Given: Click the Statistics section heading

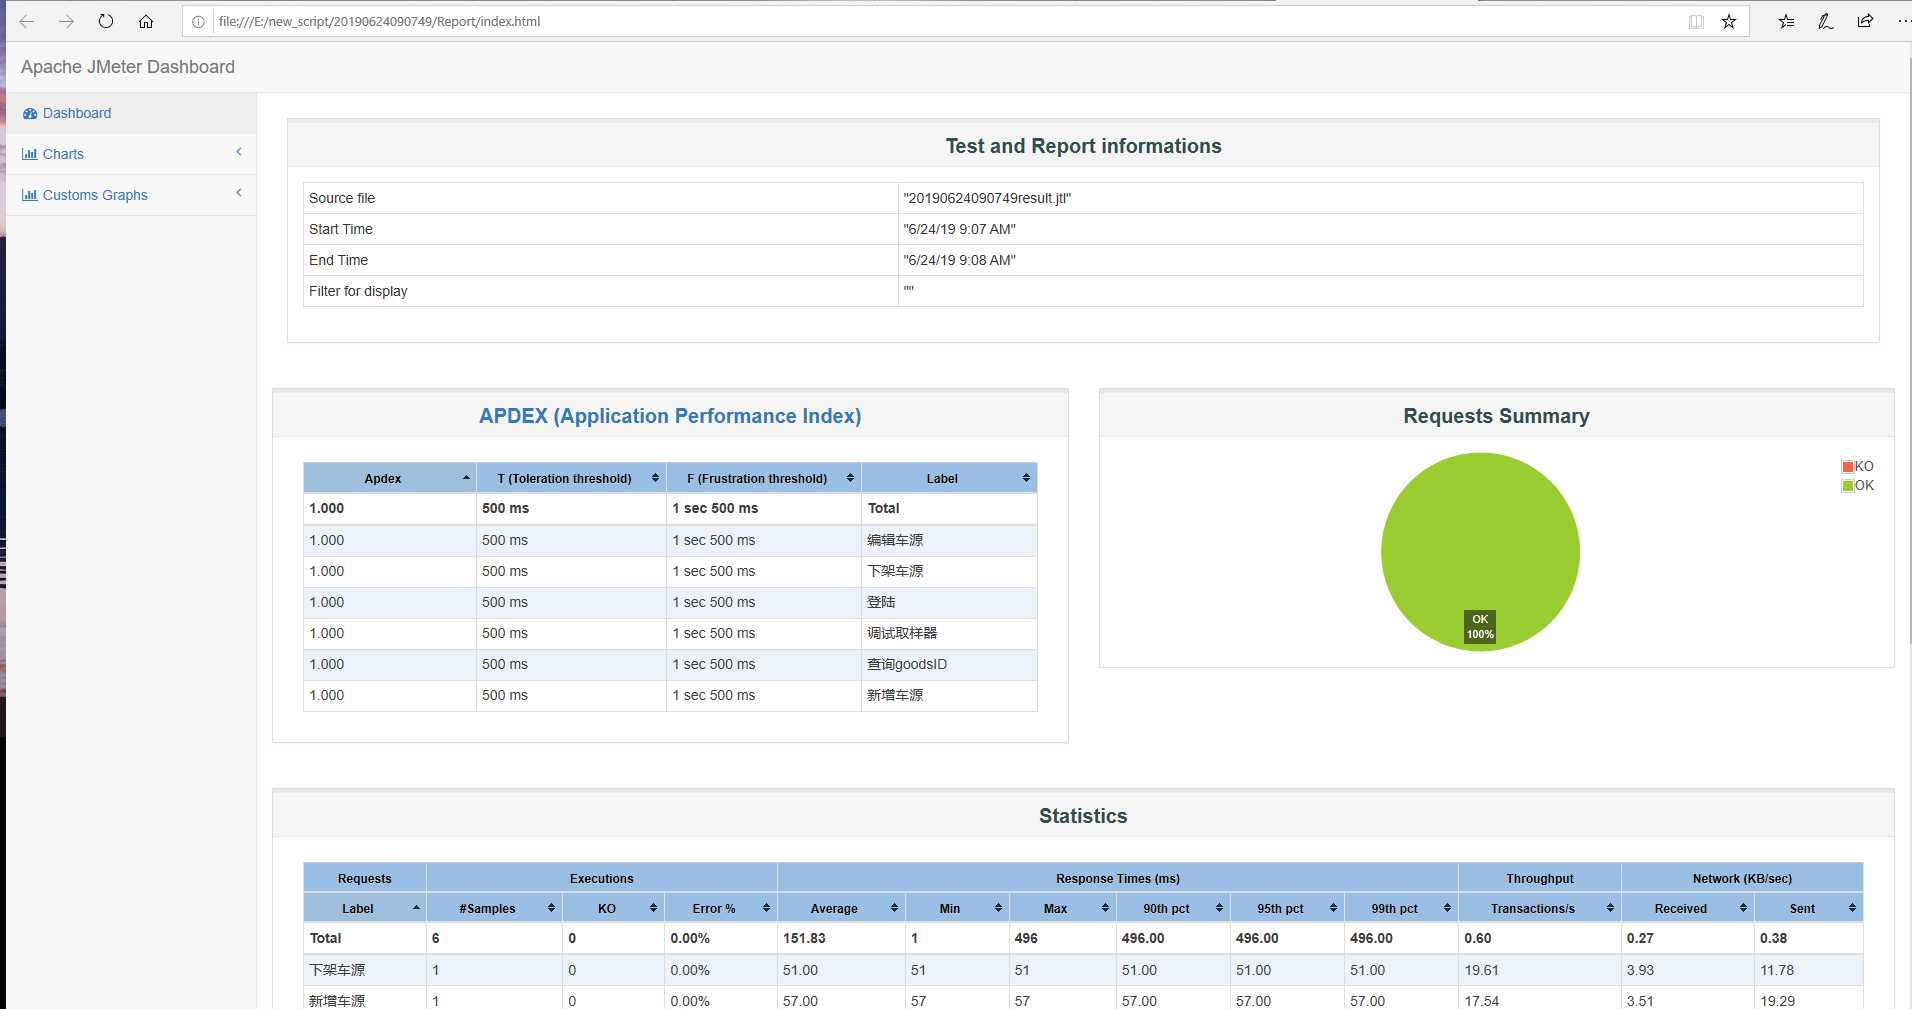Looking at the screenshot, I should pyautogui.click(x=1083, y=816).
